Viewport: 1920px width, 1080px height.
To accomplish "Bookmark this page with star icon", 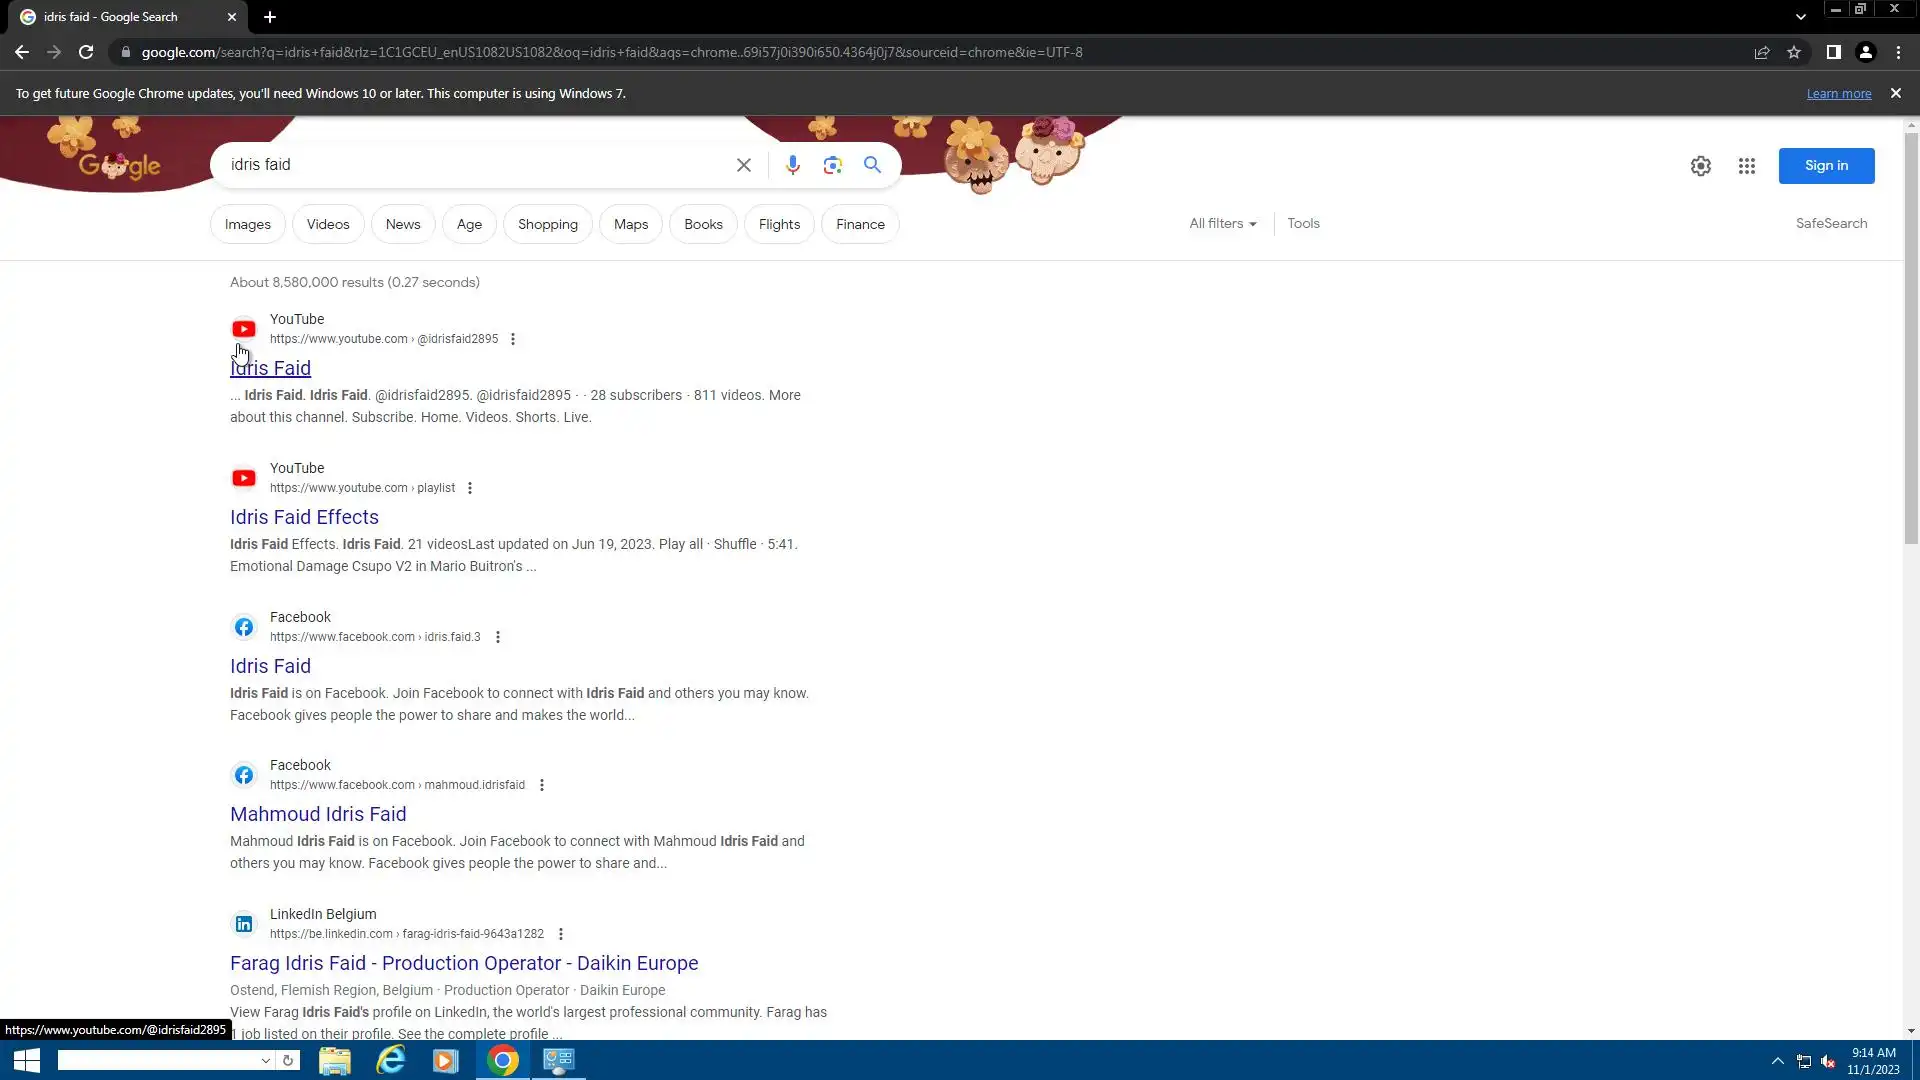I will click(1794, 52).
